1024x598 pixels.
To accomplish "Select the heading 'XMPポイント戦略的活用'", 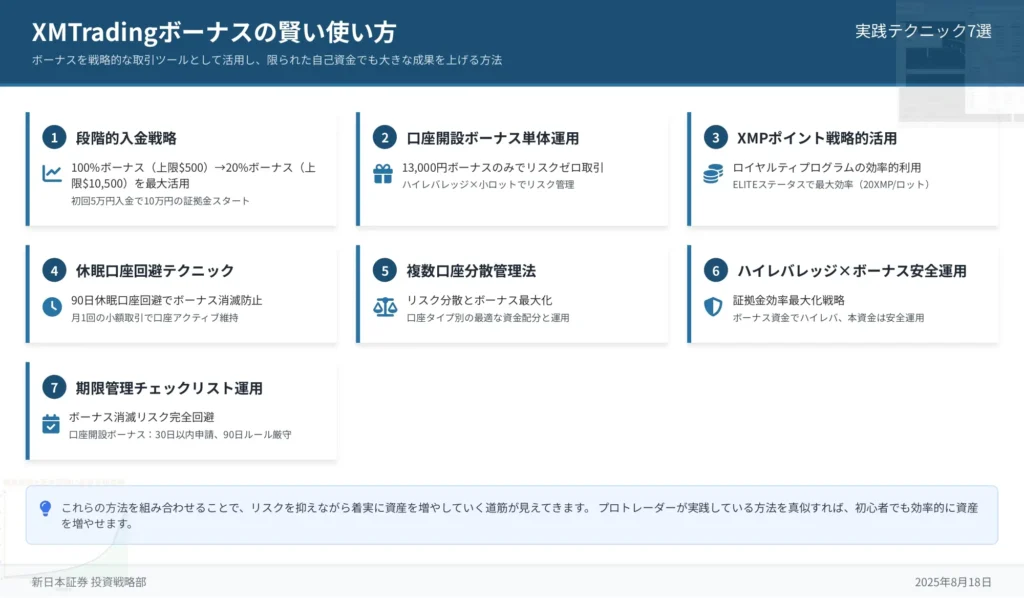I will (x=817, y=138).
